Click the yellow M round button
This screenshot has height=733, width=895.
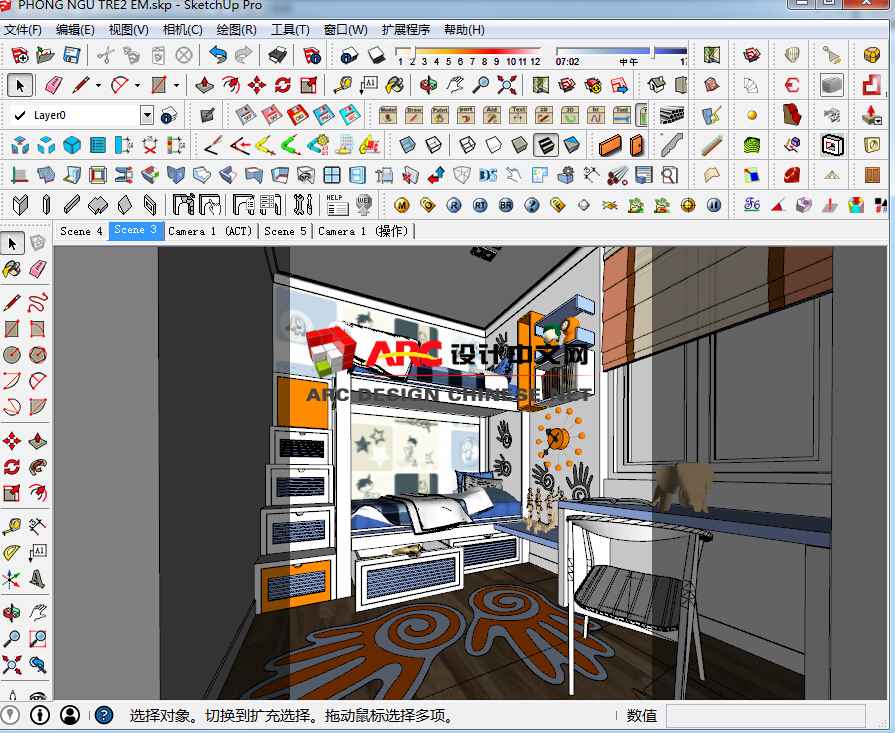[402, 204]
